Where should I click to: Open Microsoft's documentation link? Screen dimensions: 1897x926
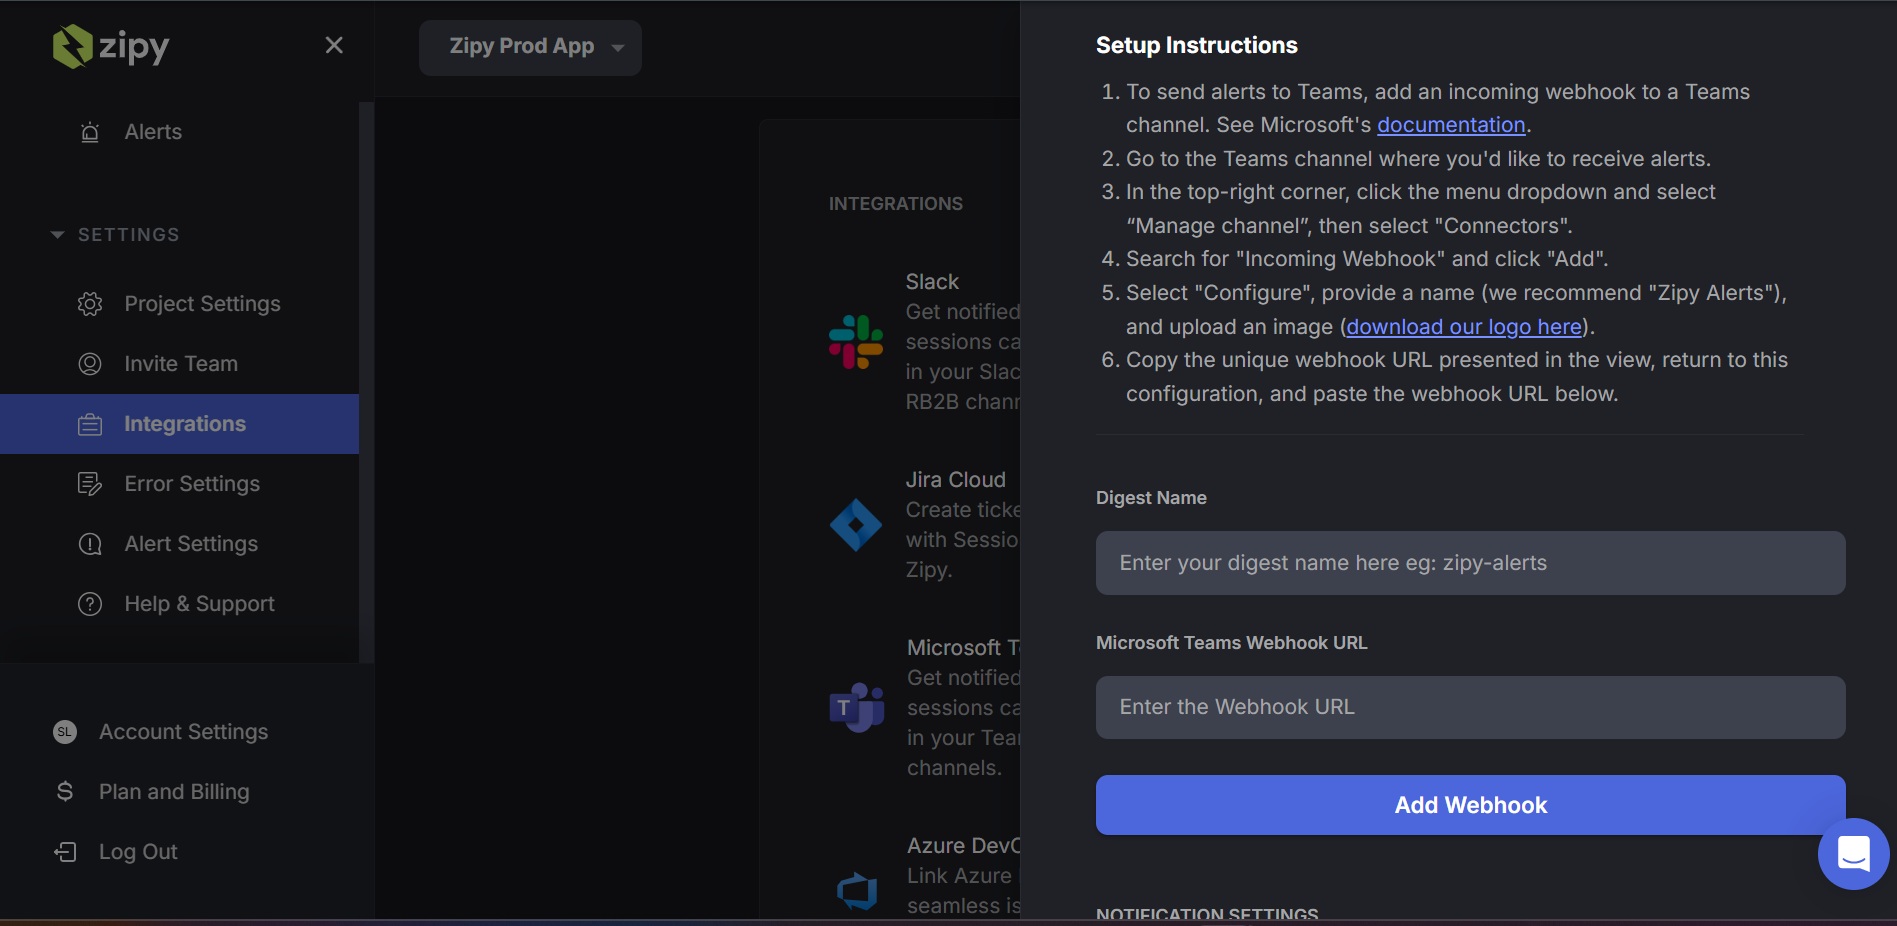point(1450,125)
